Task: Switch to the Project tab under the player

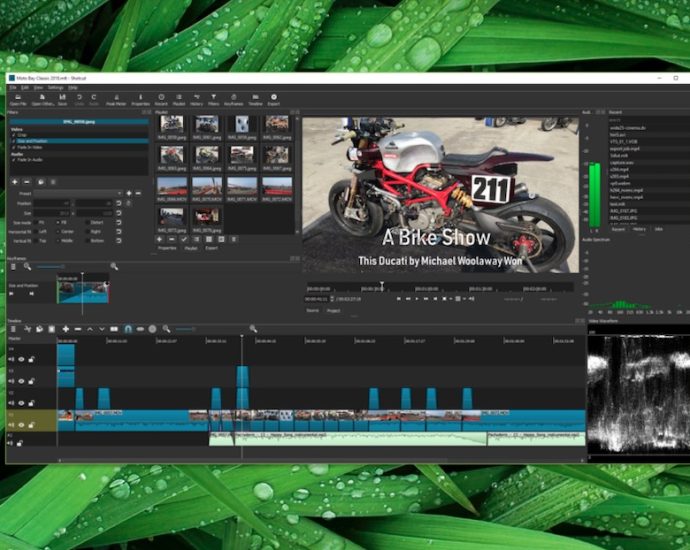Action: tap(333, 311)
